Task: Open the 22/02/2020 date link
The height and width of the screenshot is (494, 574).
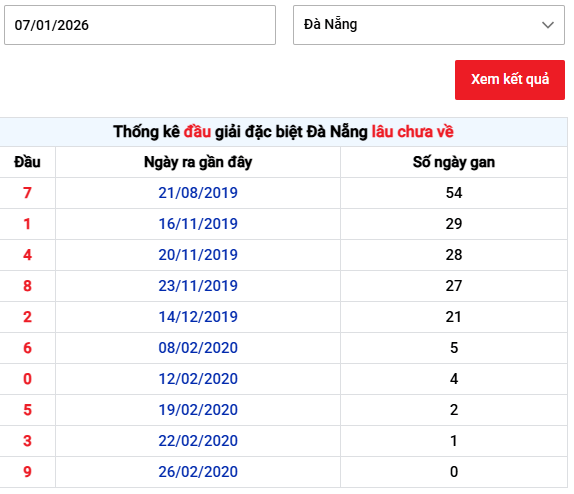Action: click(198, 441)
